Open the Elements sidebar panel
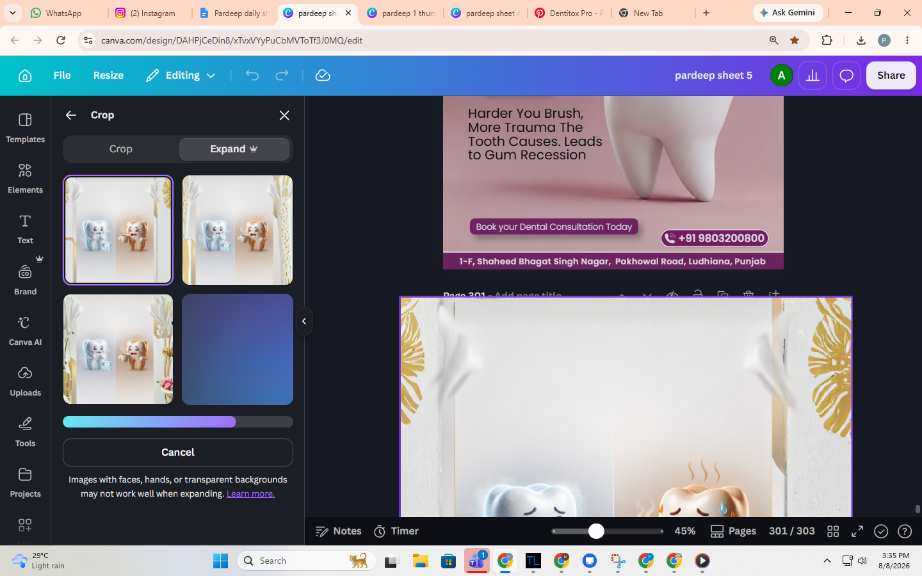922x576 pixels. pyautogui.click(x=25, y=178)
